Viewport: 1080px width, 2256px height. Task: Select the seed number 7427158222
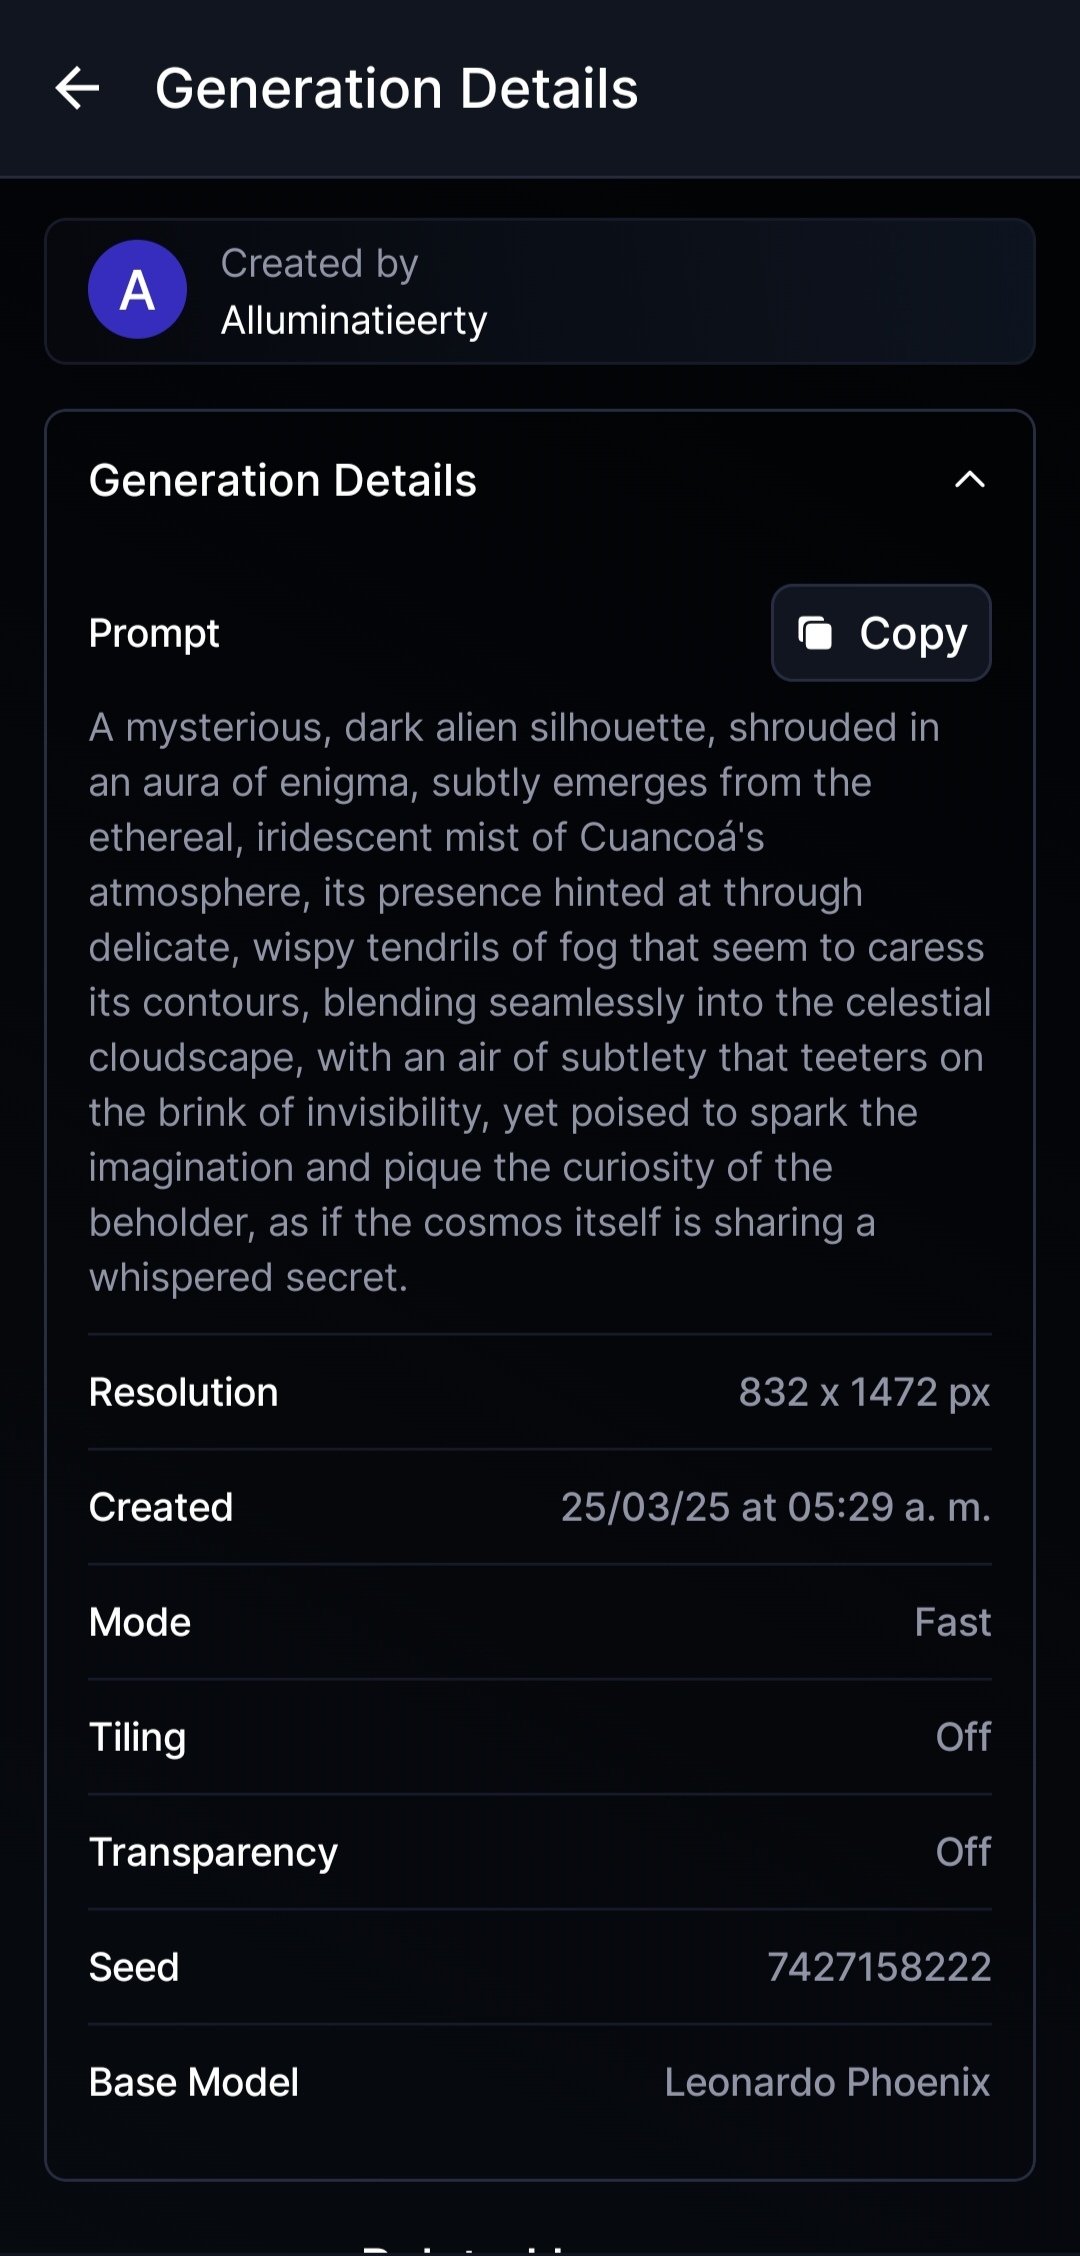879,1967
